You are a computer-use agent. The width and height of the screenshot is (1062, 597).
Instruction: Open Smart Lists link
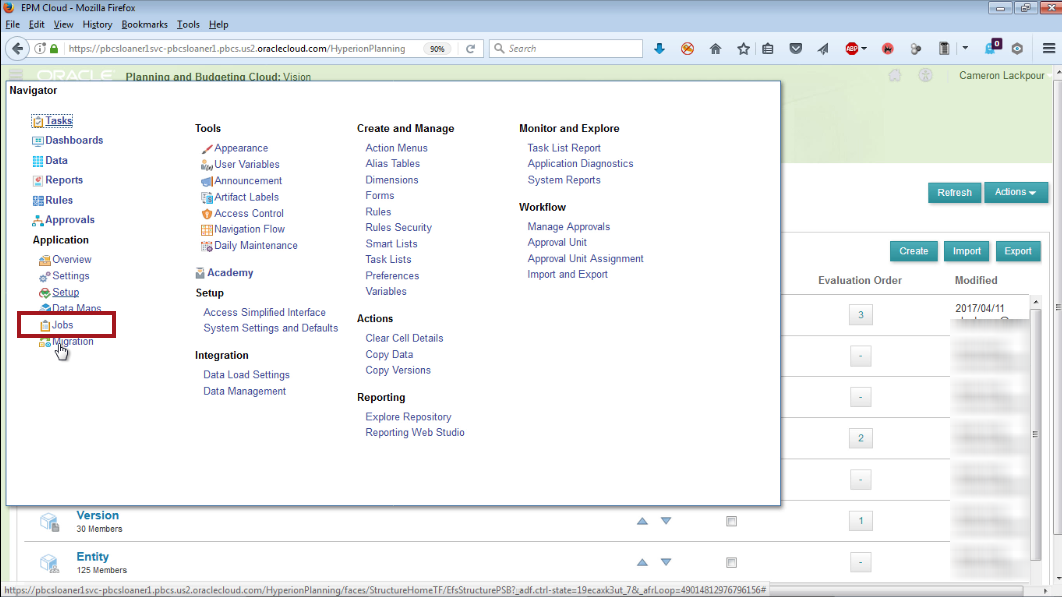[x=391, y=244]
